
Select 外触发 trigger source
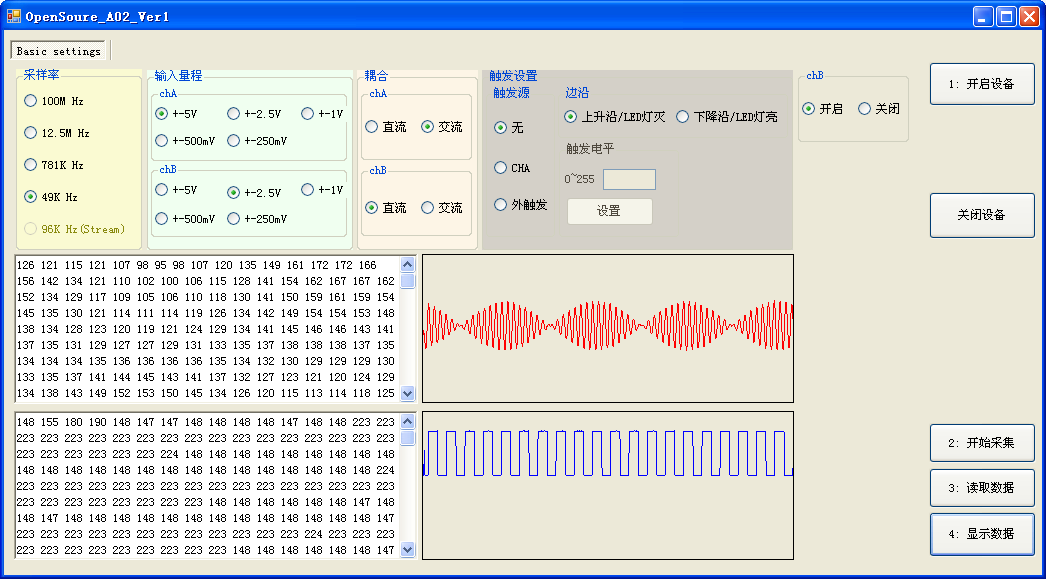(521, 205)
